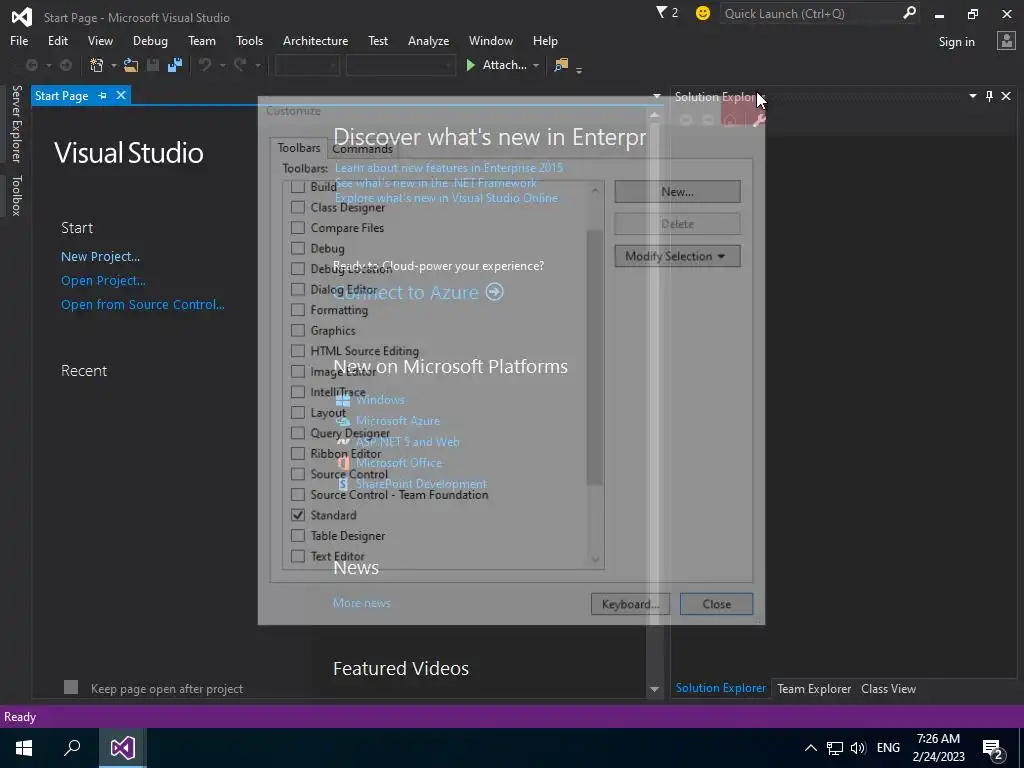Click the Visual Studio taskbar icon
This screenshot has height=768, width=1024.
[x=123, y=748]
